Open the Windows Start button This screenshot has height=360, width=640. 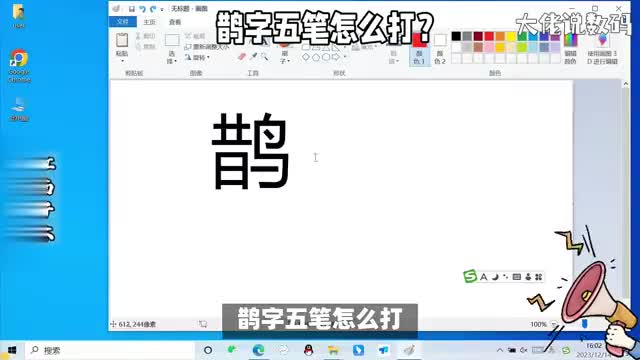click(x=12, y=350)
